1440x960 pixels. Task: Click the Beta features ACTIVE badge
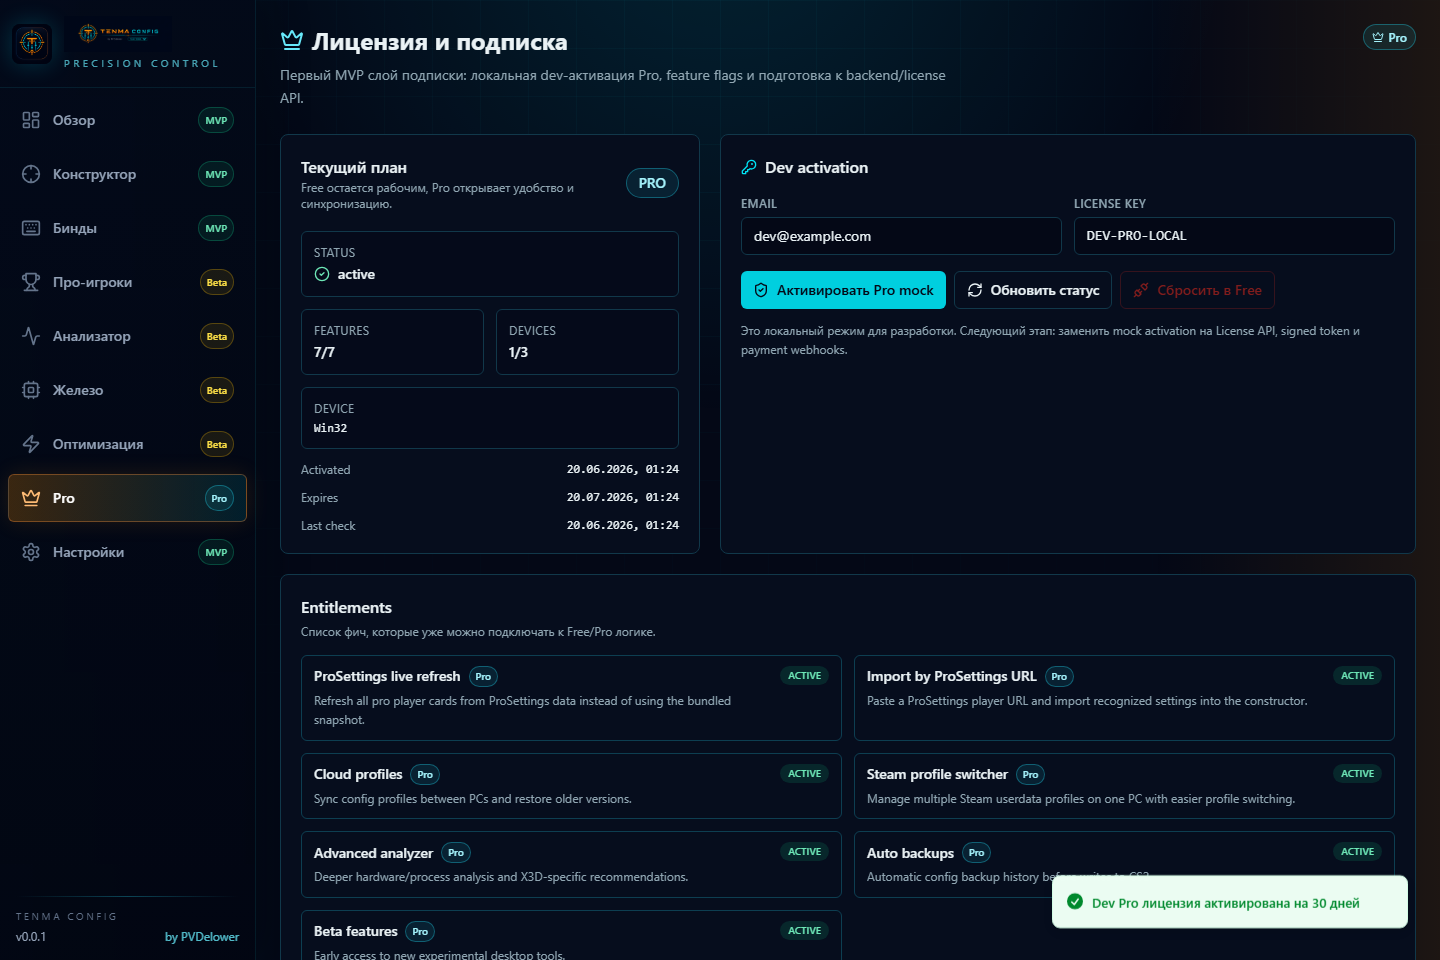coord(805,931)
